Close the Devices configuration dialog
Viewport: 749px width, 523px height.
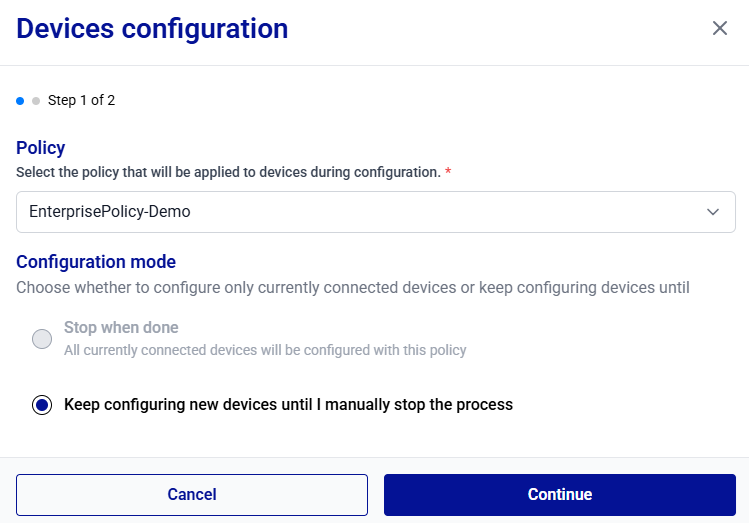[x=719, y=28]
